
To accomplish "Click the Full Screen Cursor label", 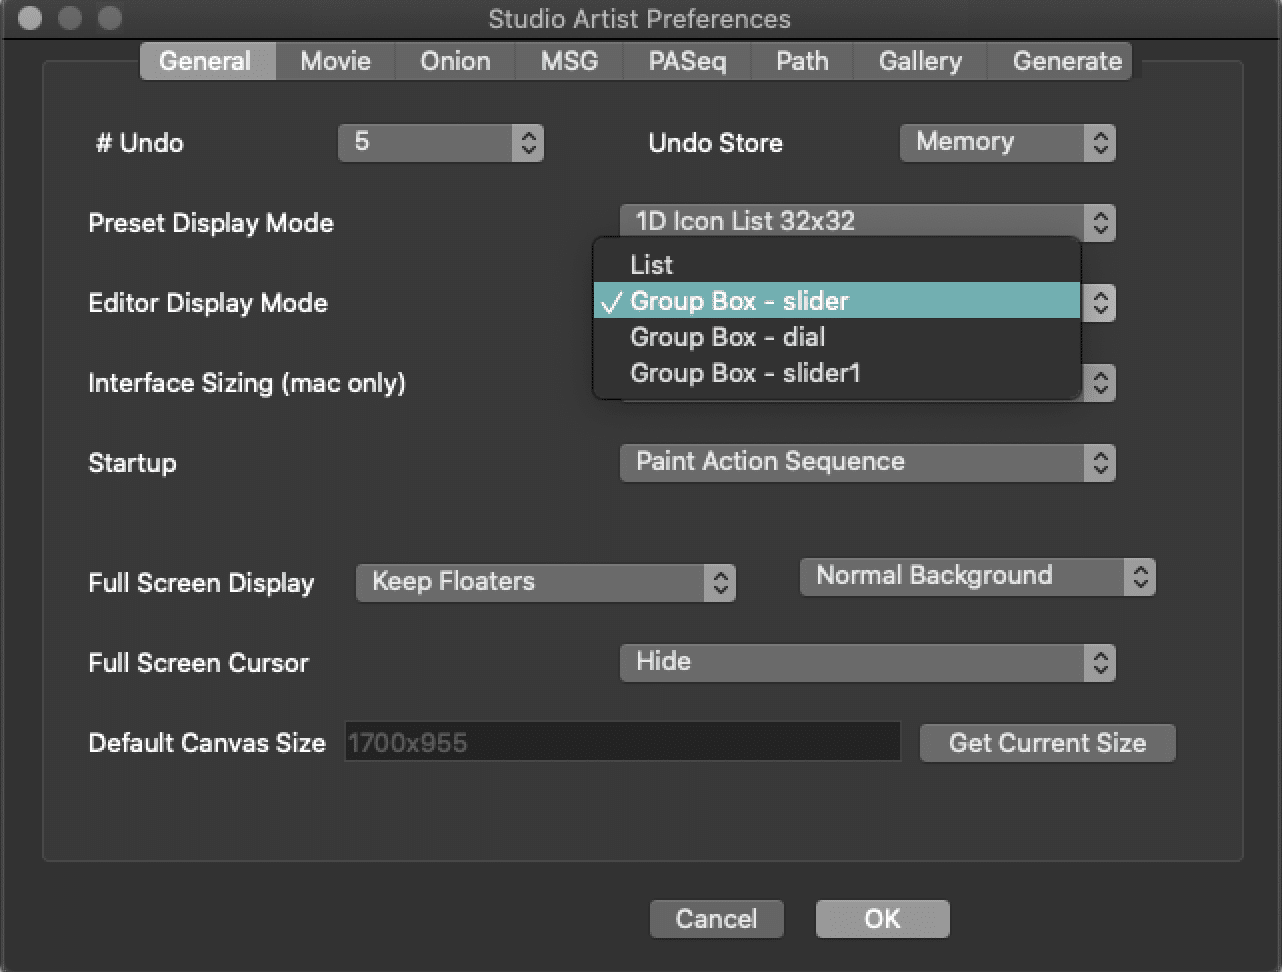I will [199, 663].
